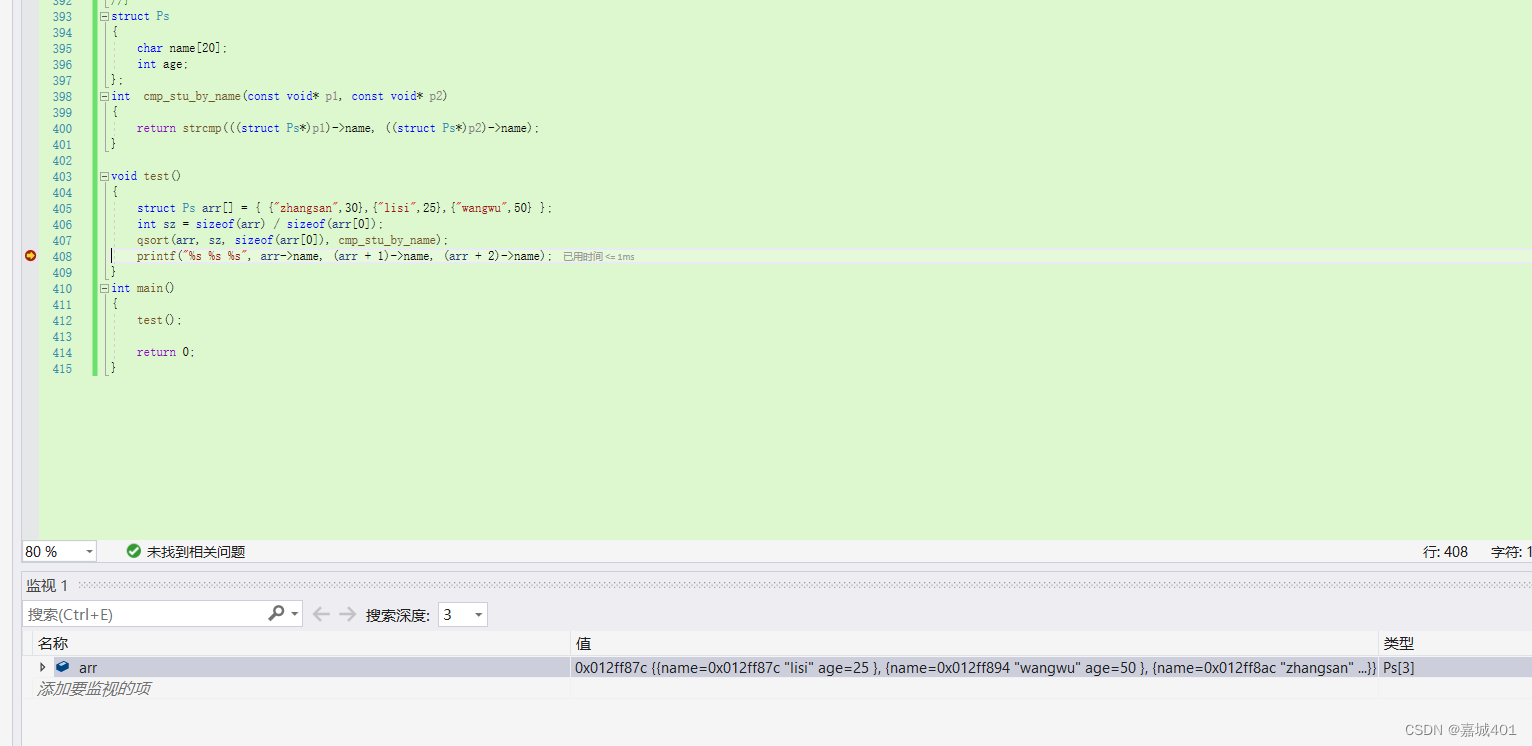Click the 行: 408 line indicator
This screenshot has height=746, width=1532.
tap(1445, 552)
